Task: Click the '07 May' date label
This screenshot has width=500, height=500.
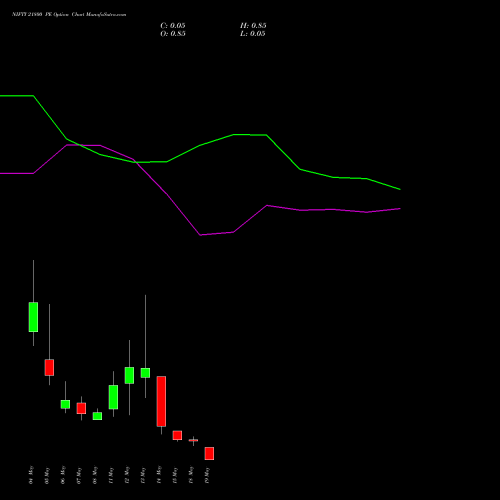Action: click(x=79, y=475)
